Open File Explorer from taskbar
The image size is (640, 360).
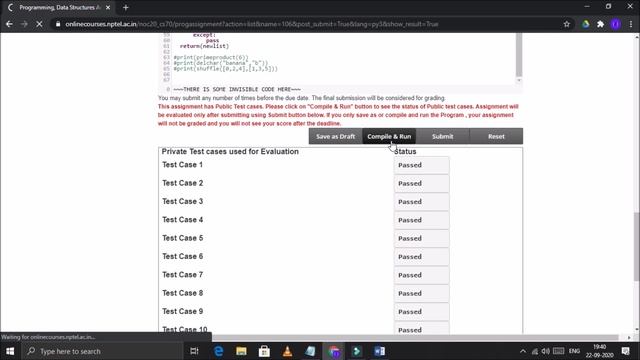coord(241,351)
